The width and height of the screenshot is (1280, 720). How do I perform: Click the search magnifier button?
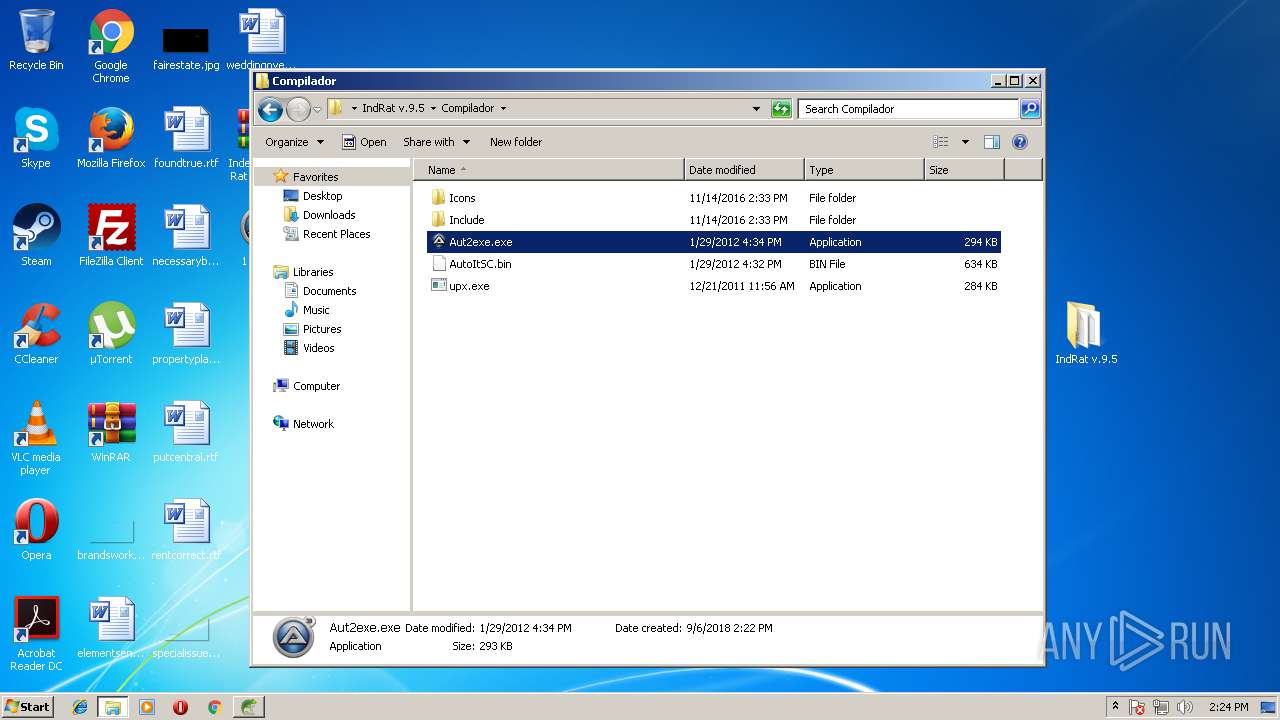point(1029,109)
